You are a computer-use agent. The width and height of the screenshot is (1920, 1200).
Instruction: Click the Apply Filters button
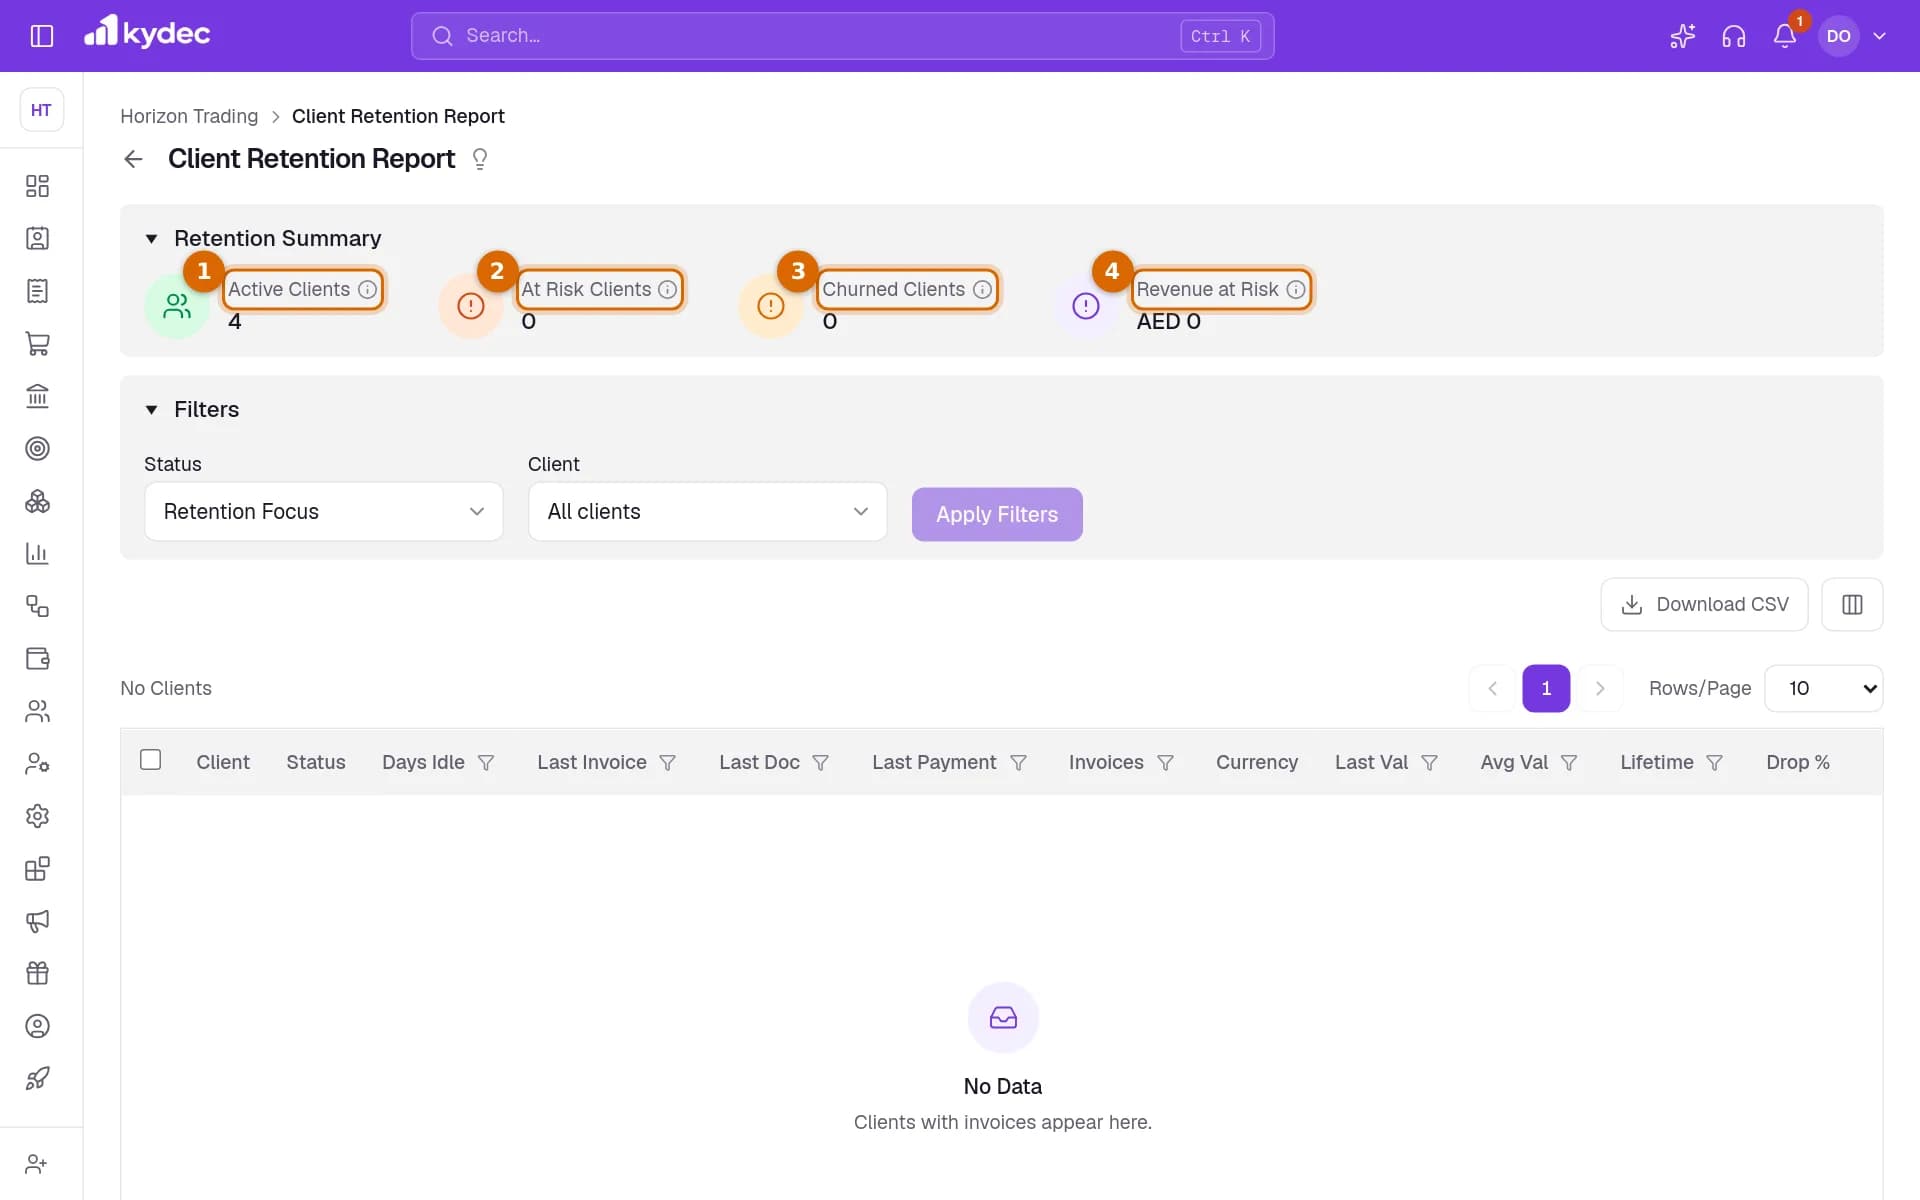tap(997, 514)
